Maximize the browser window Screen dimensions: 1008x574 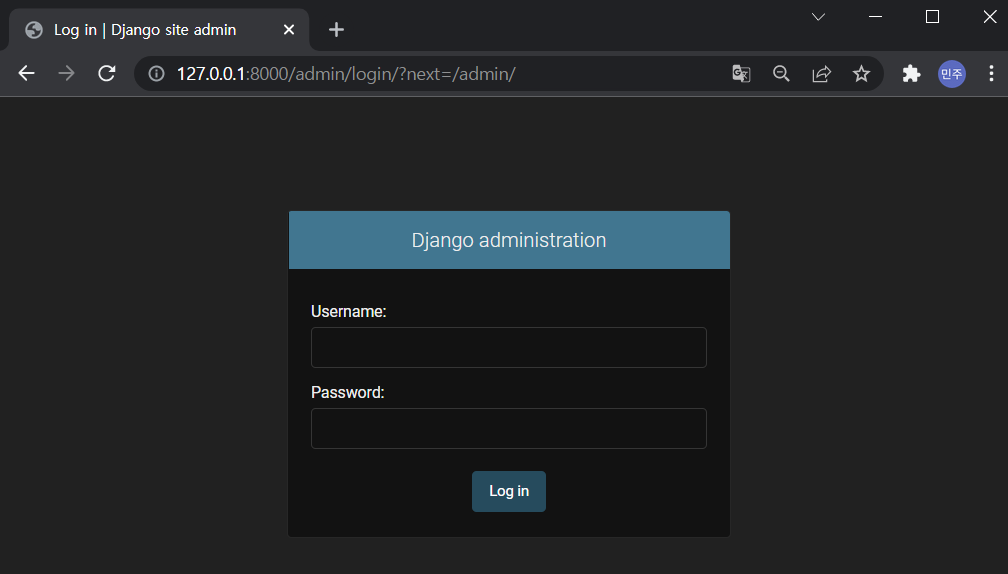932,17
